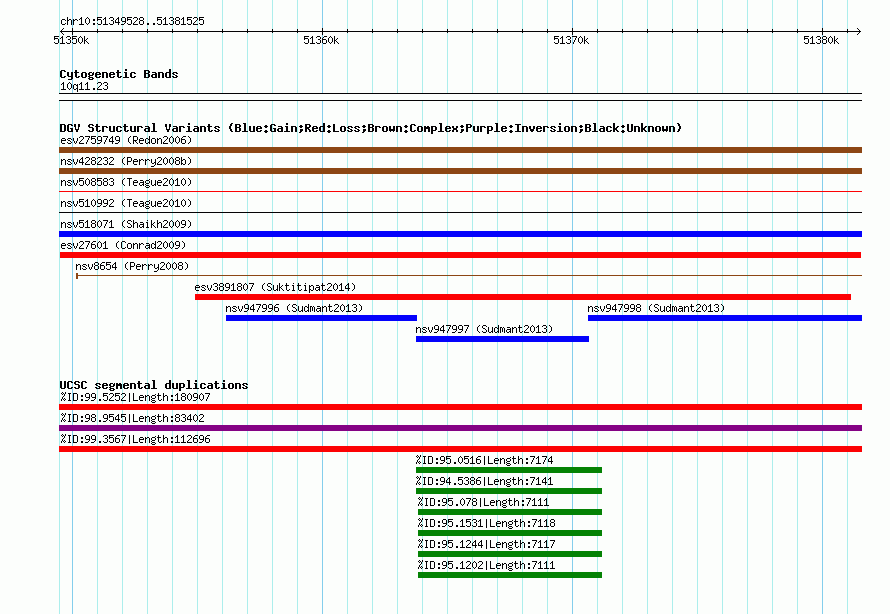
Task: Open the nsv947997 (Sudmant2013) label
Action: tap(484, 329)
